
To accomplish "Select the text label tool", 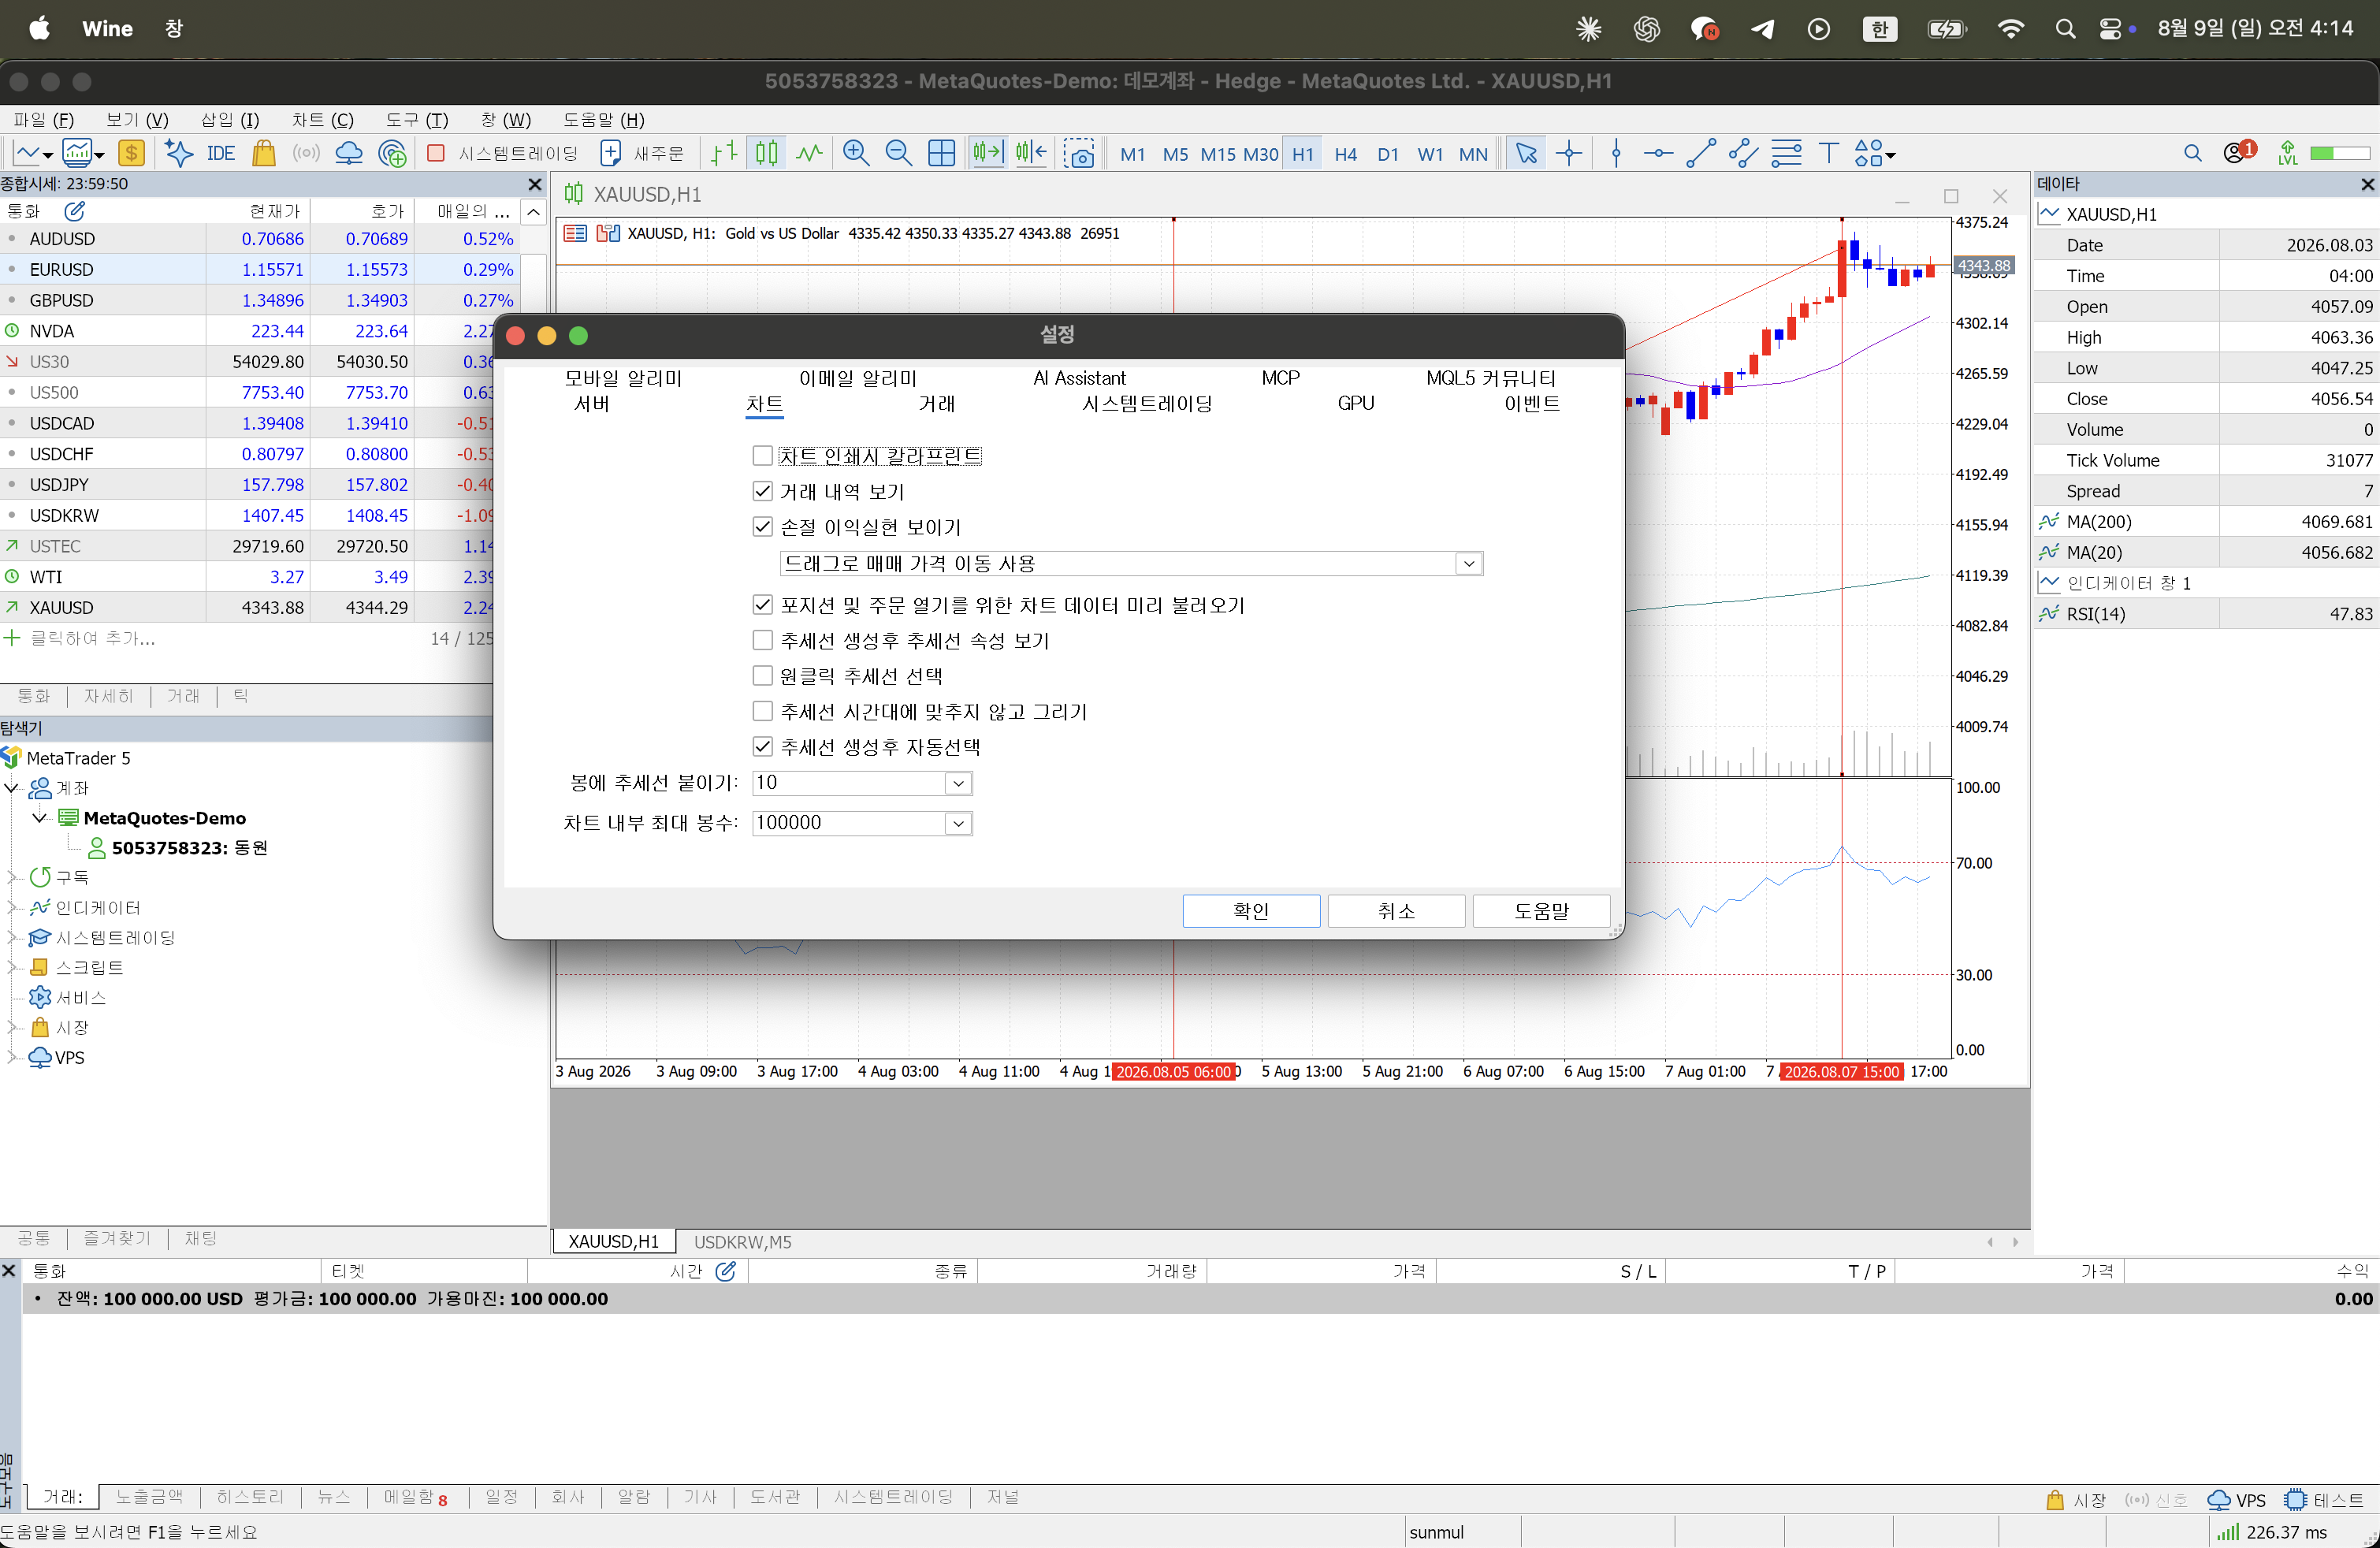I will tap(1828, 153).
